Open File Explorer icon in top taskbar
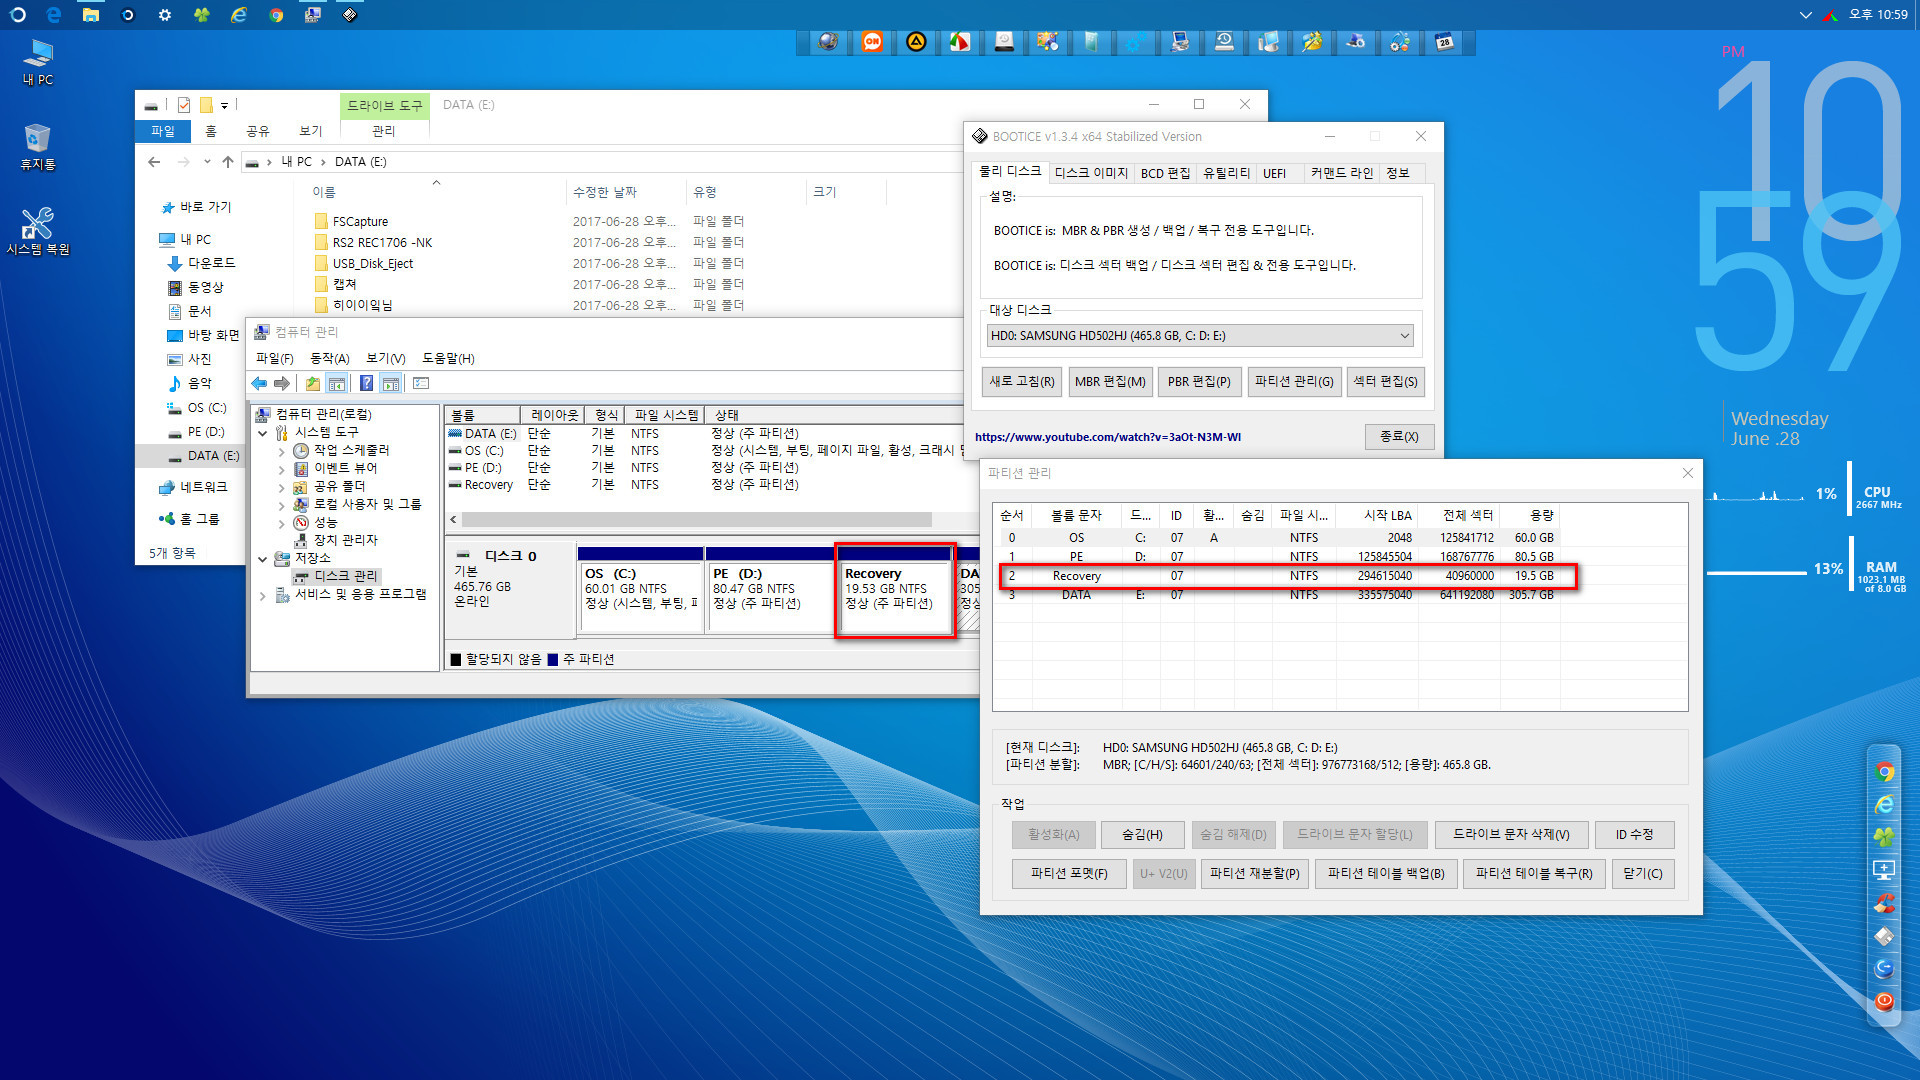 pos(91,15)
